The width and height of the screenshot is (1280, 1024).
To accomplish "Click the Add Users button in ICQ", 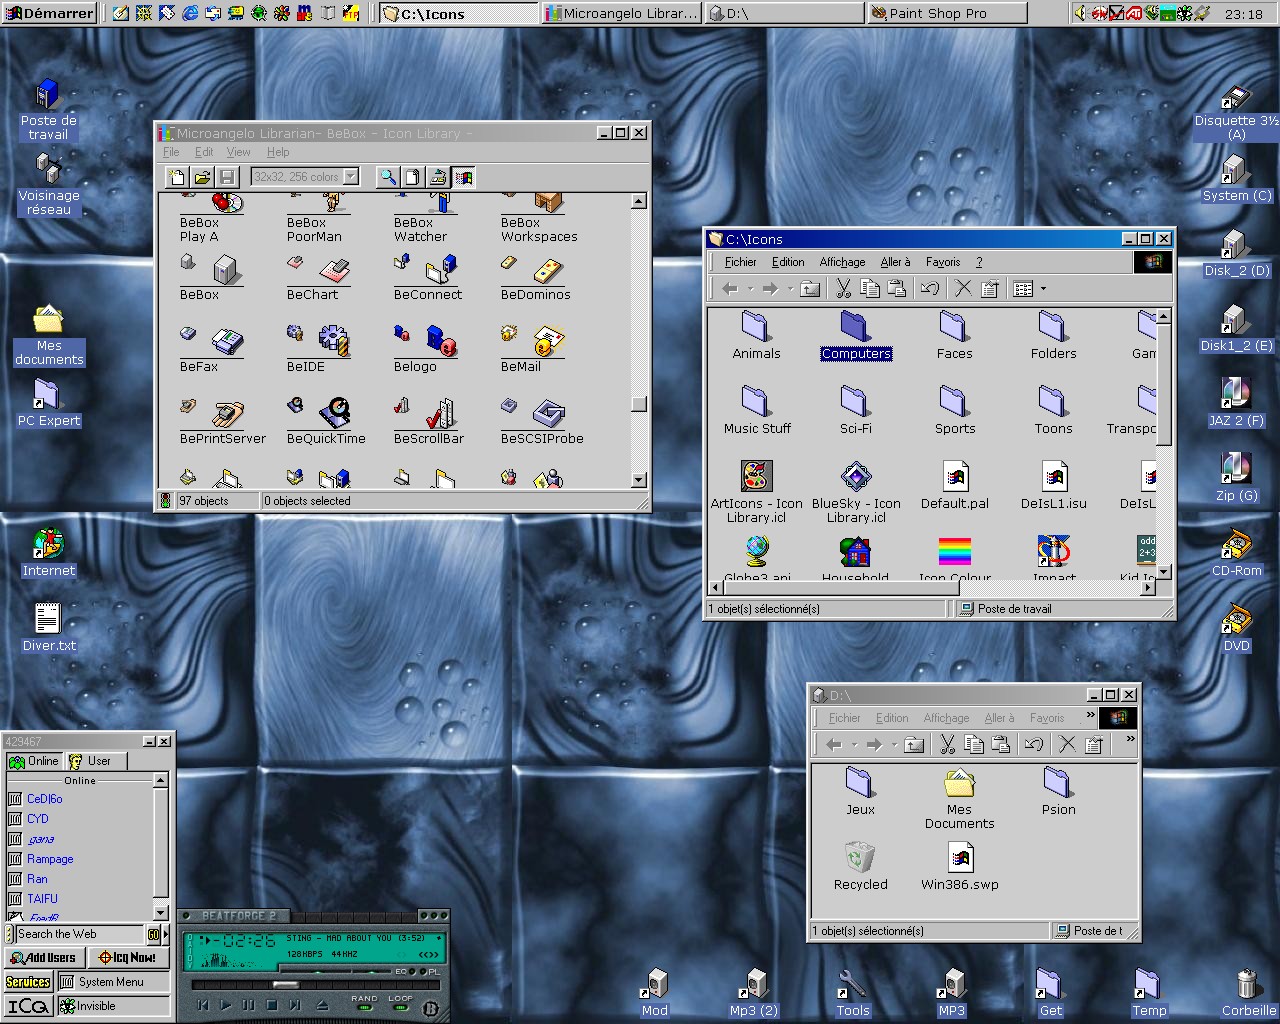I will [43, 957].
